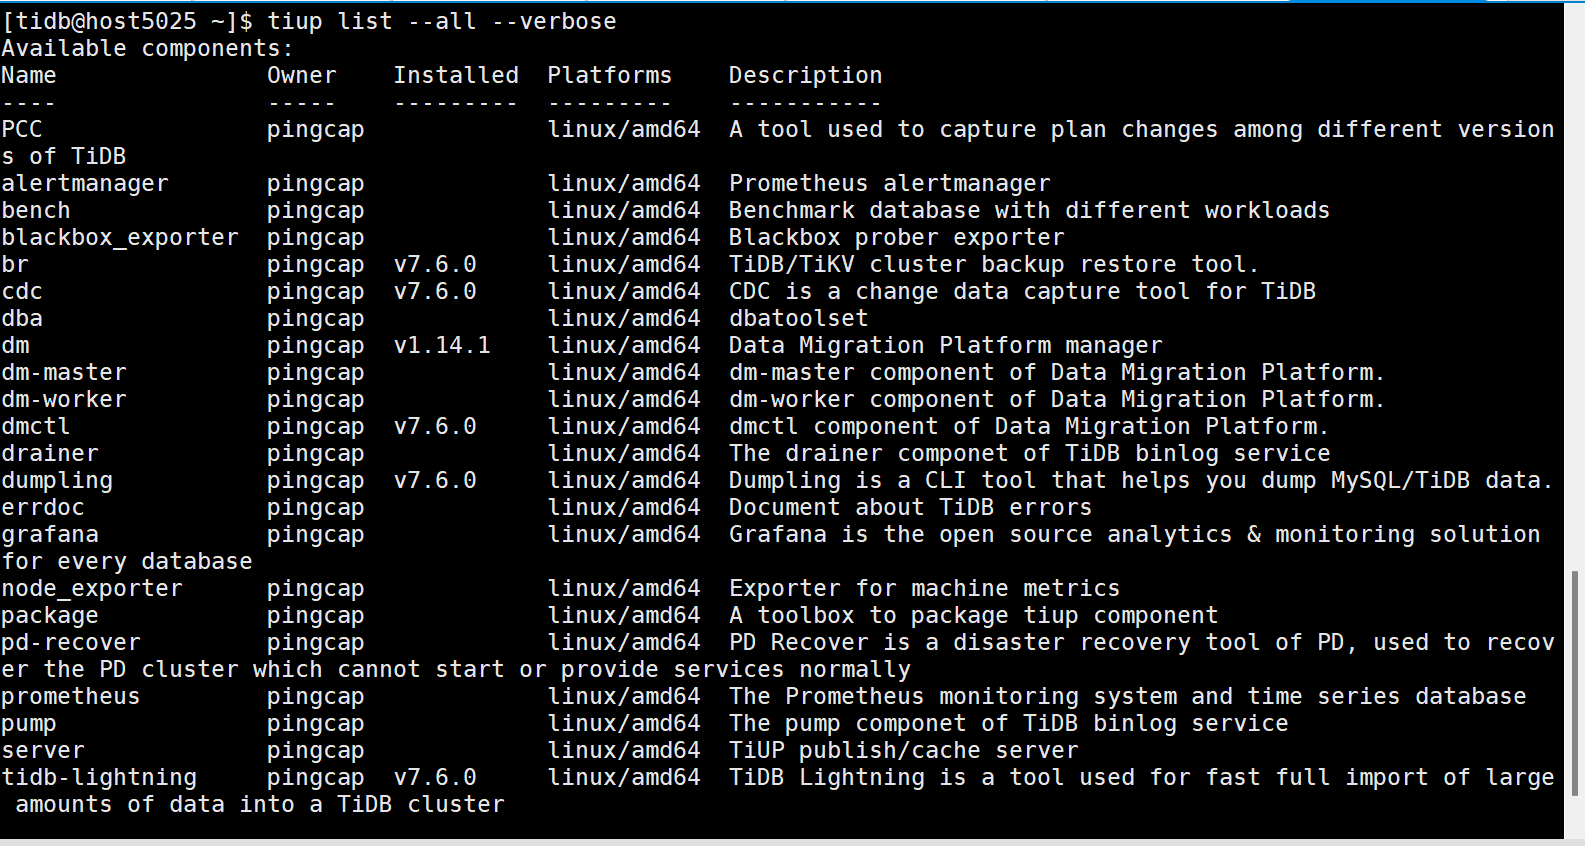Click the 'Description' column header
The width and height of the screenshot is (1585, 846).
(x=805, y=75)
